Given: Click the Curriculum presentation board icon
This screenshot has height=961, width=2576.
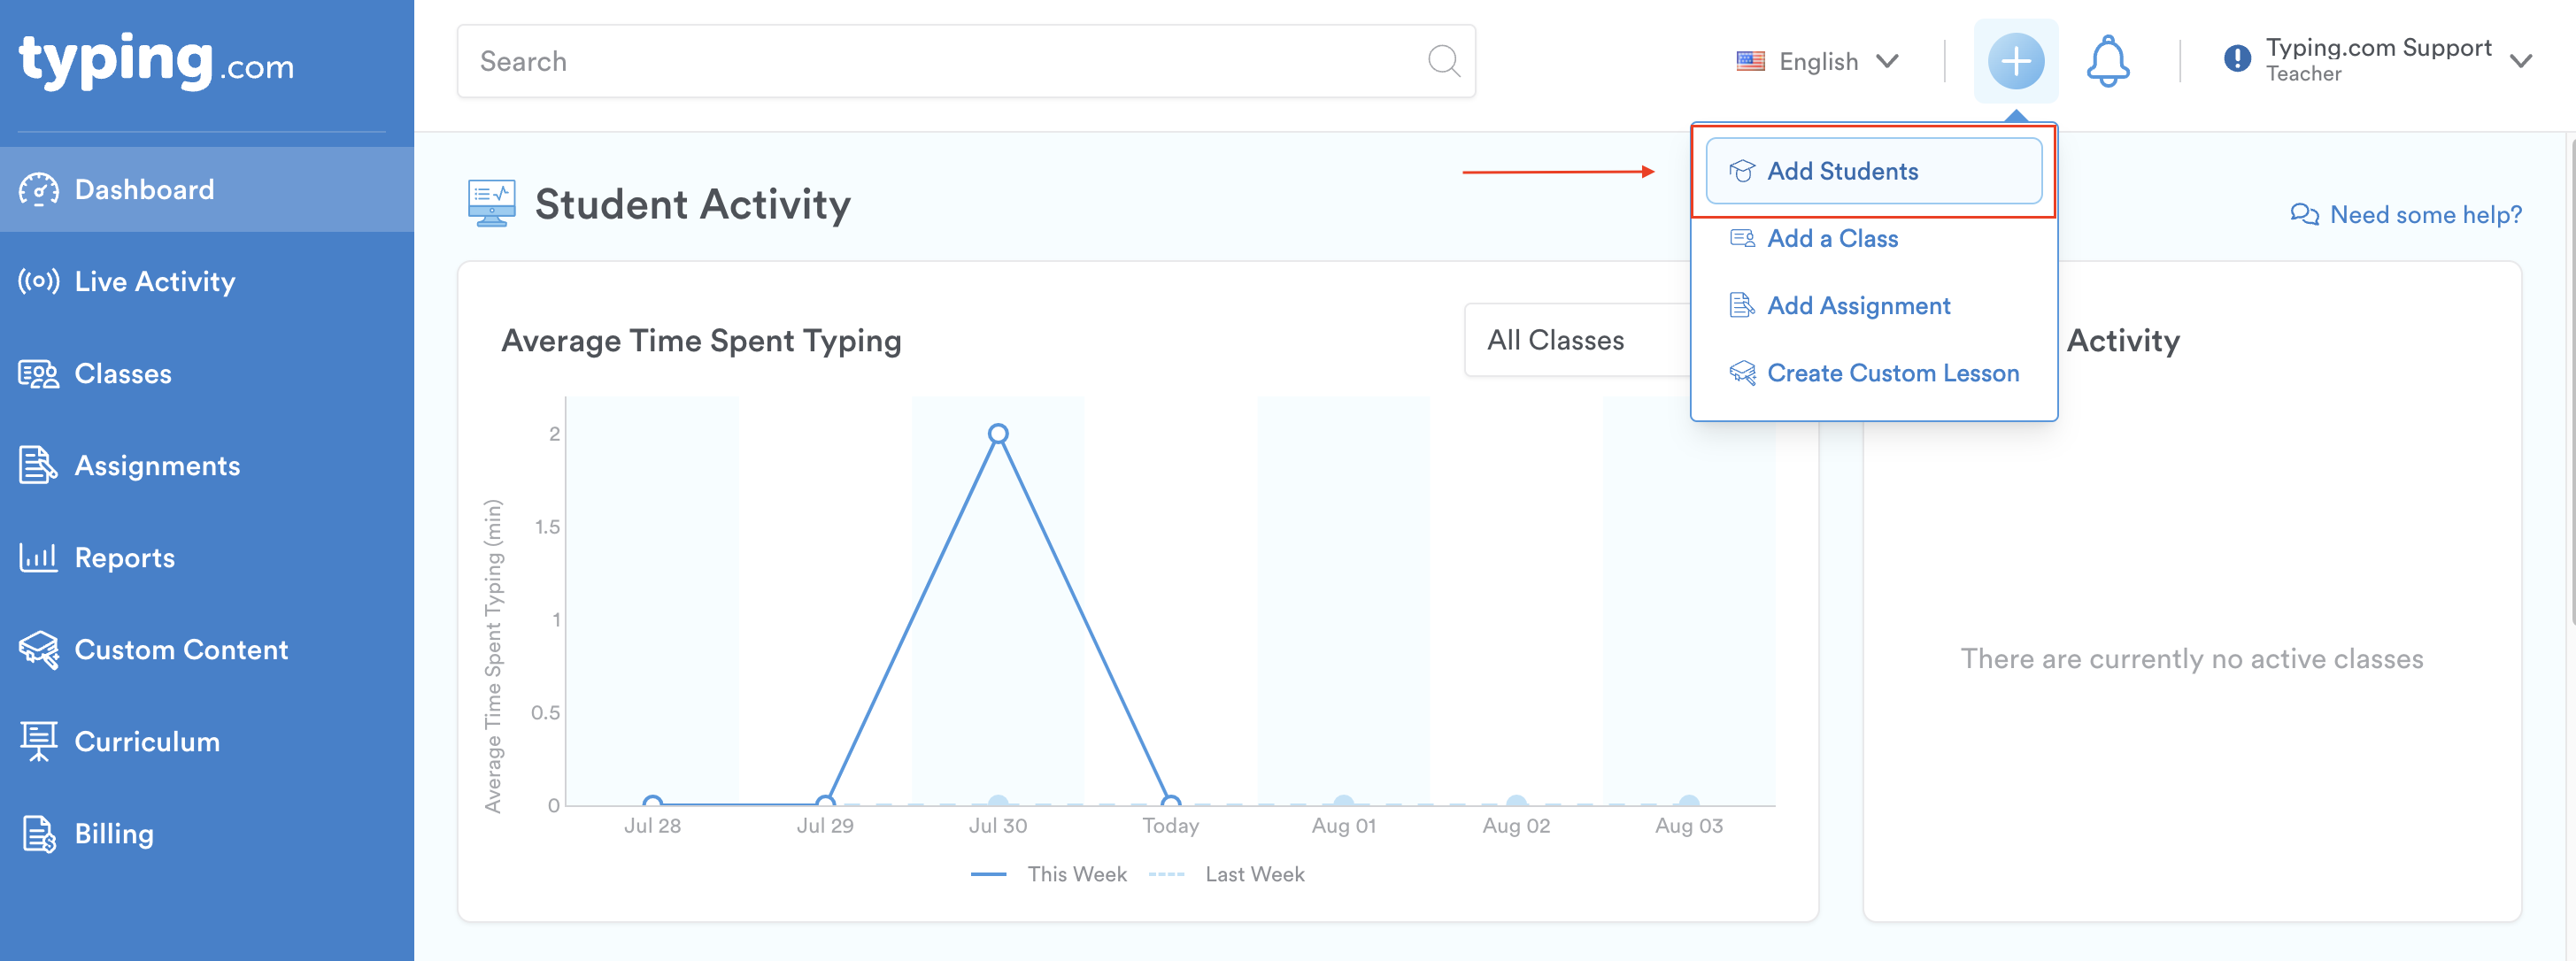Looking at the screenshot, I should point(39,741).
